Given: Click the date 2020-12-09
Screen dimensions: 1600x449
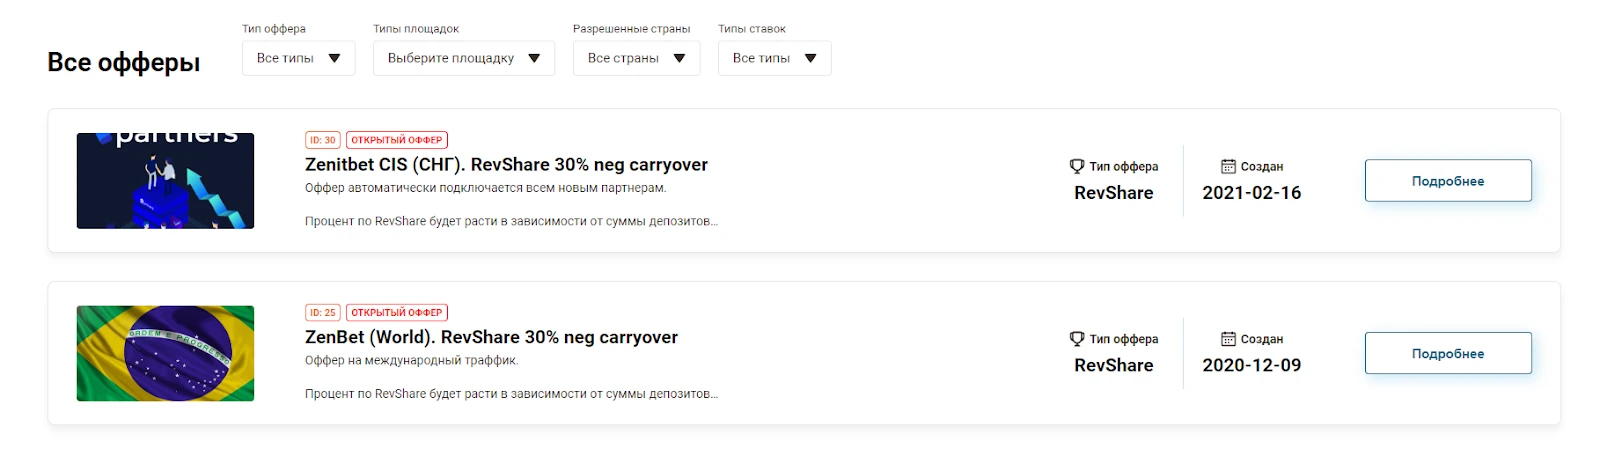Looking at the screenshot, I should coord(1252,366).
